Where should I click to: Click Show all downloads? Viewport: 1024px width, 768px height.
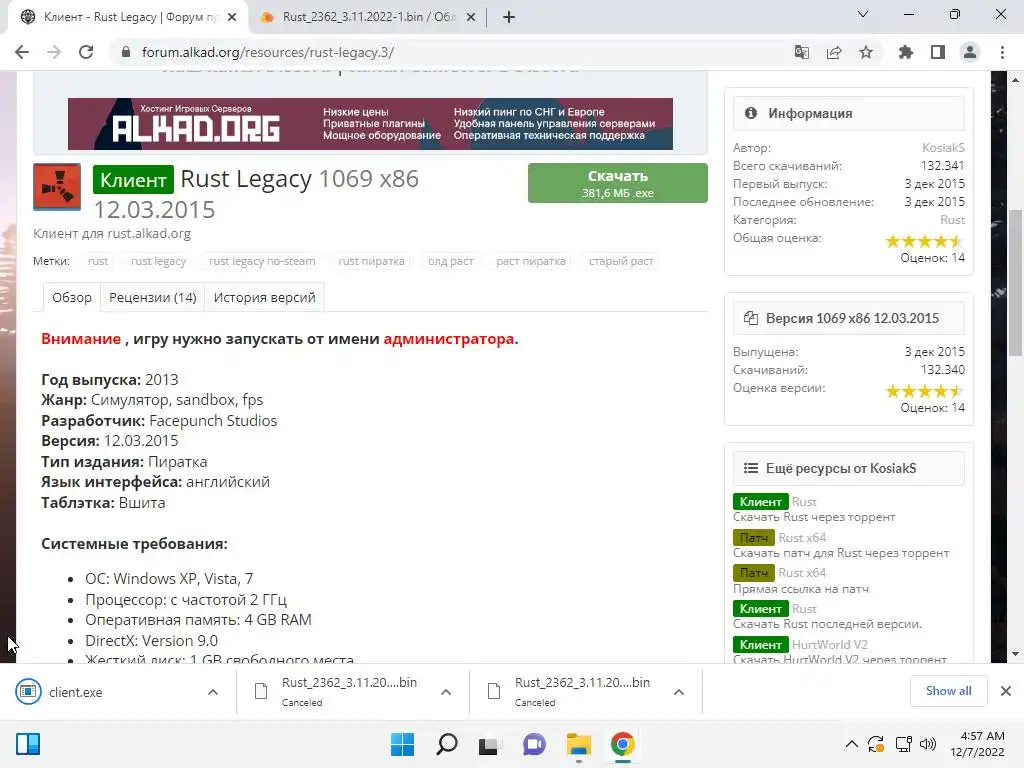948,691
